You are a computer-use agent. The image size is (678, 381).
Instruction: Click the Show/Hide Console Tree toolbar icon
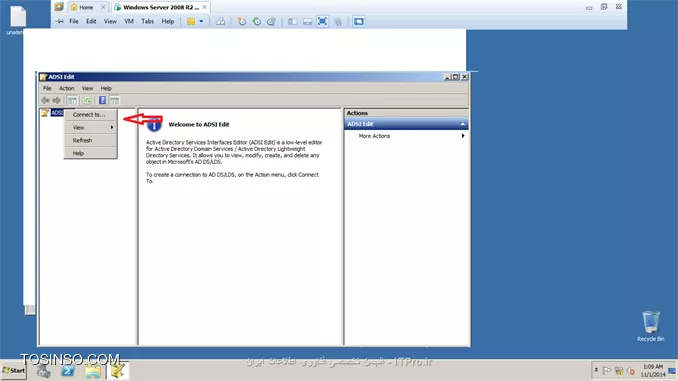coord(72,100)
